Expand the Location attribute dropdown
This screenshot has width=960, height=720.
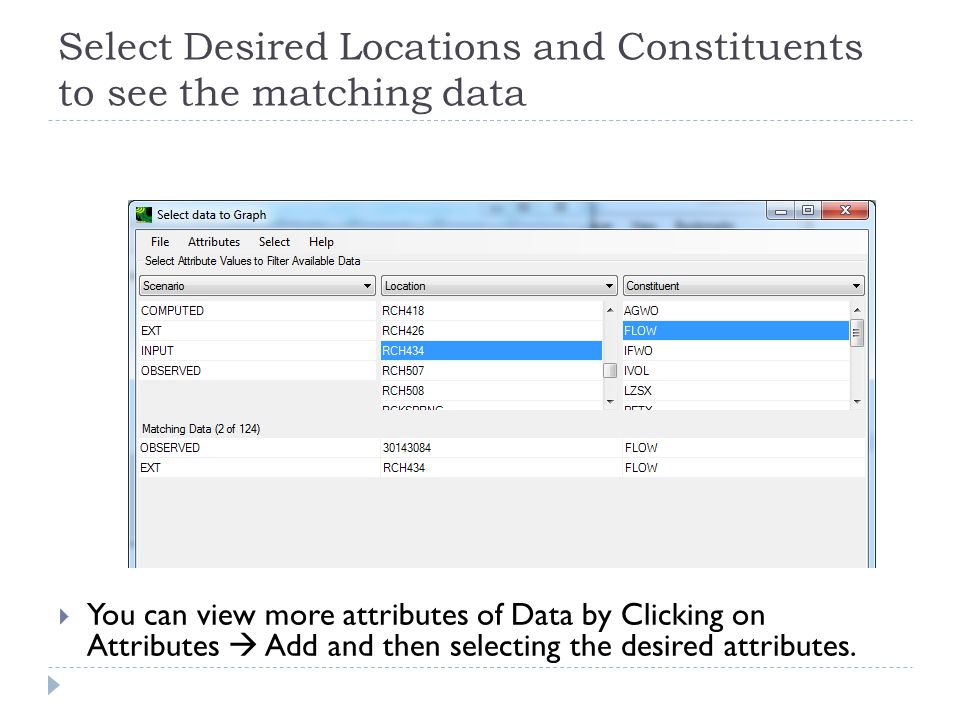coord(499,286)
